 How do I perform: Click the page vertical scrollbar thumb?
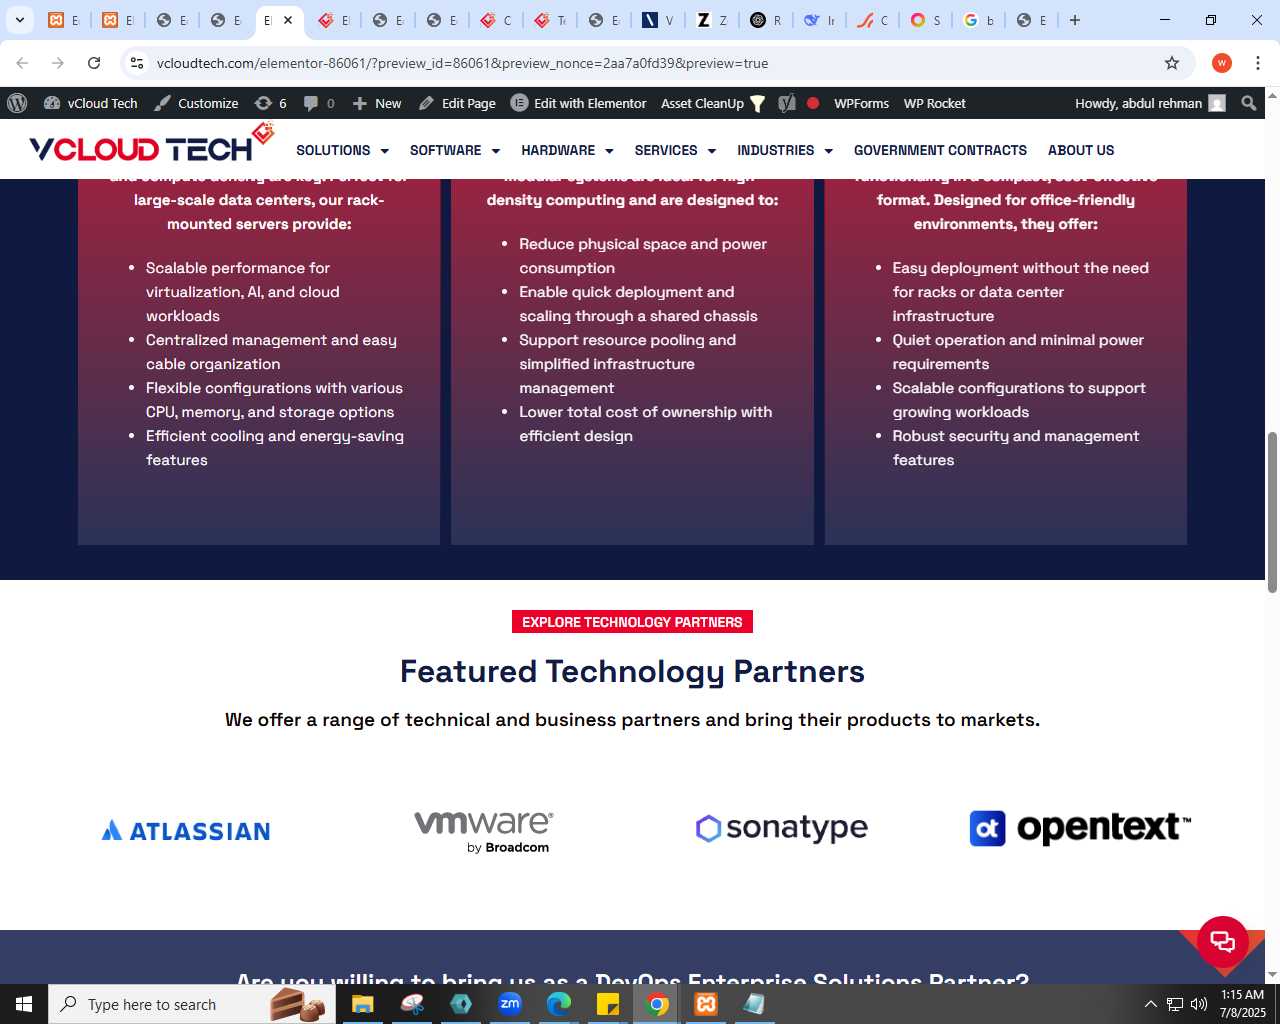click(1272, 511)
